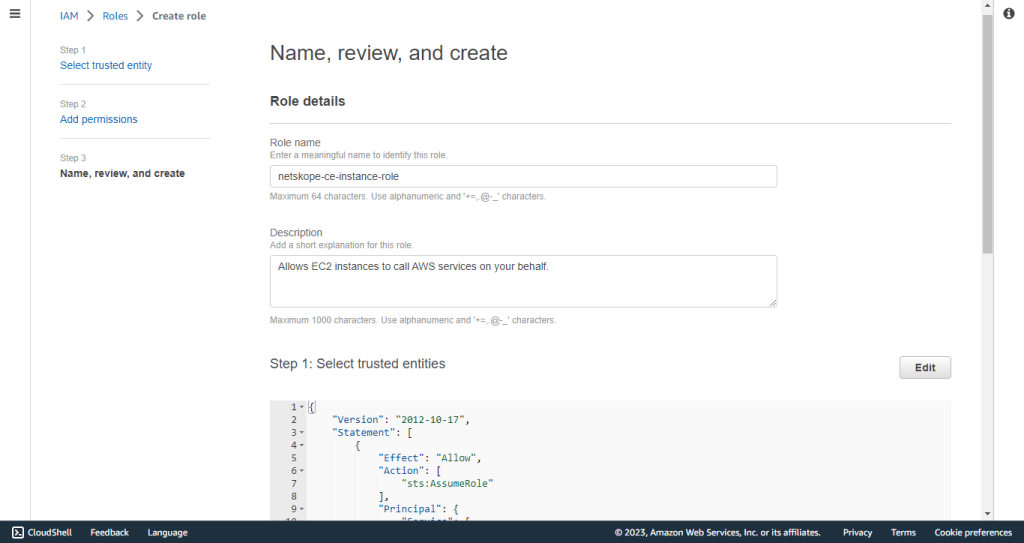Open Select trusted entity step
Image resolution: width=1024 pixels, height=543 pixels.
point(106,65)
